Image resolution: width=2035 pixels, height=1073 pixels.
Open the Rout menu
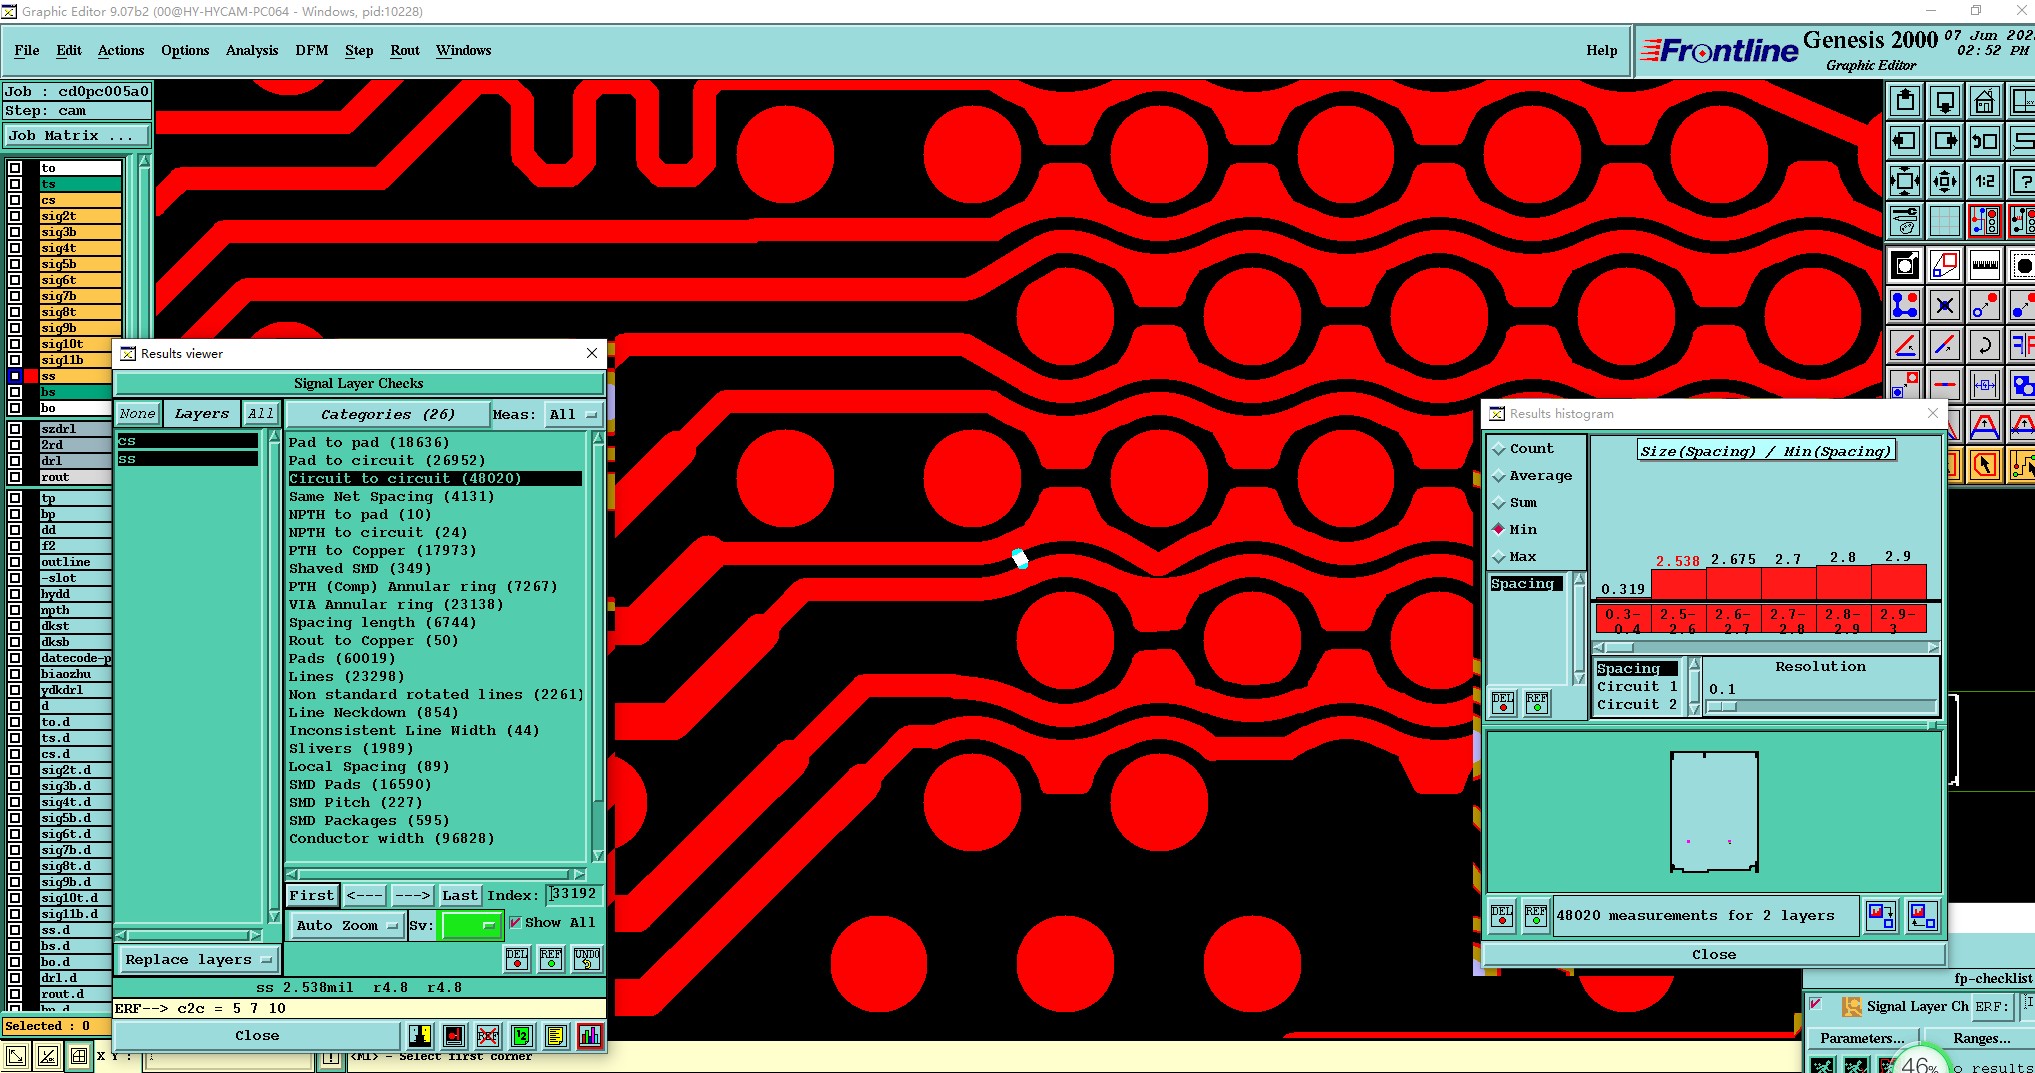405,50
